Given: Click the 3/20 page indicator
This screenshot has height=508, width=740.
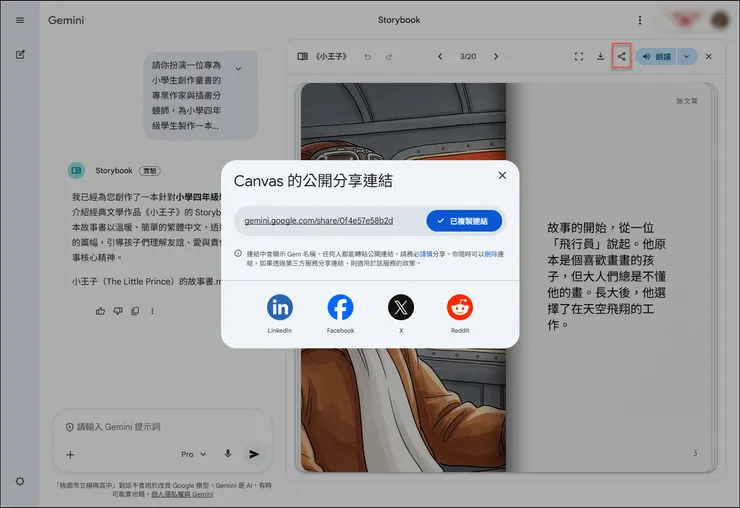Looking at the screenshot, I should tap(468, 57).
